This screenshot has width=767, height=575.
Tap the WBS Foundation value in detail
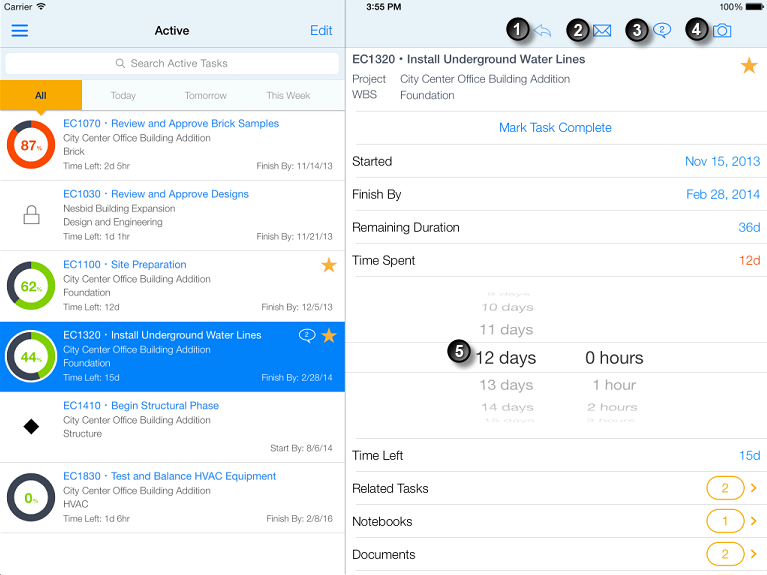point(427,95)
